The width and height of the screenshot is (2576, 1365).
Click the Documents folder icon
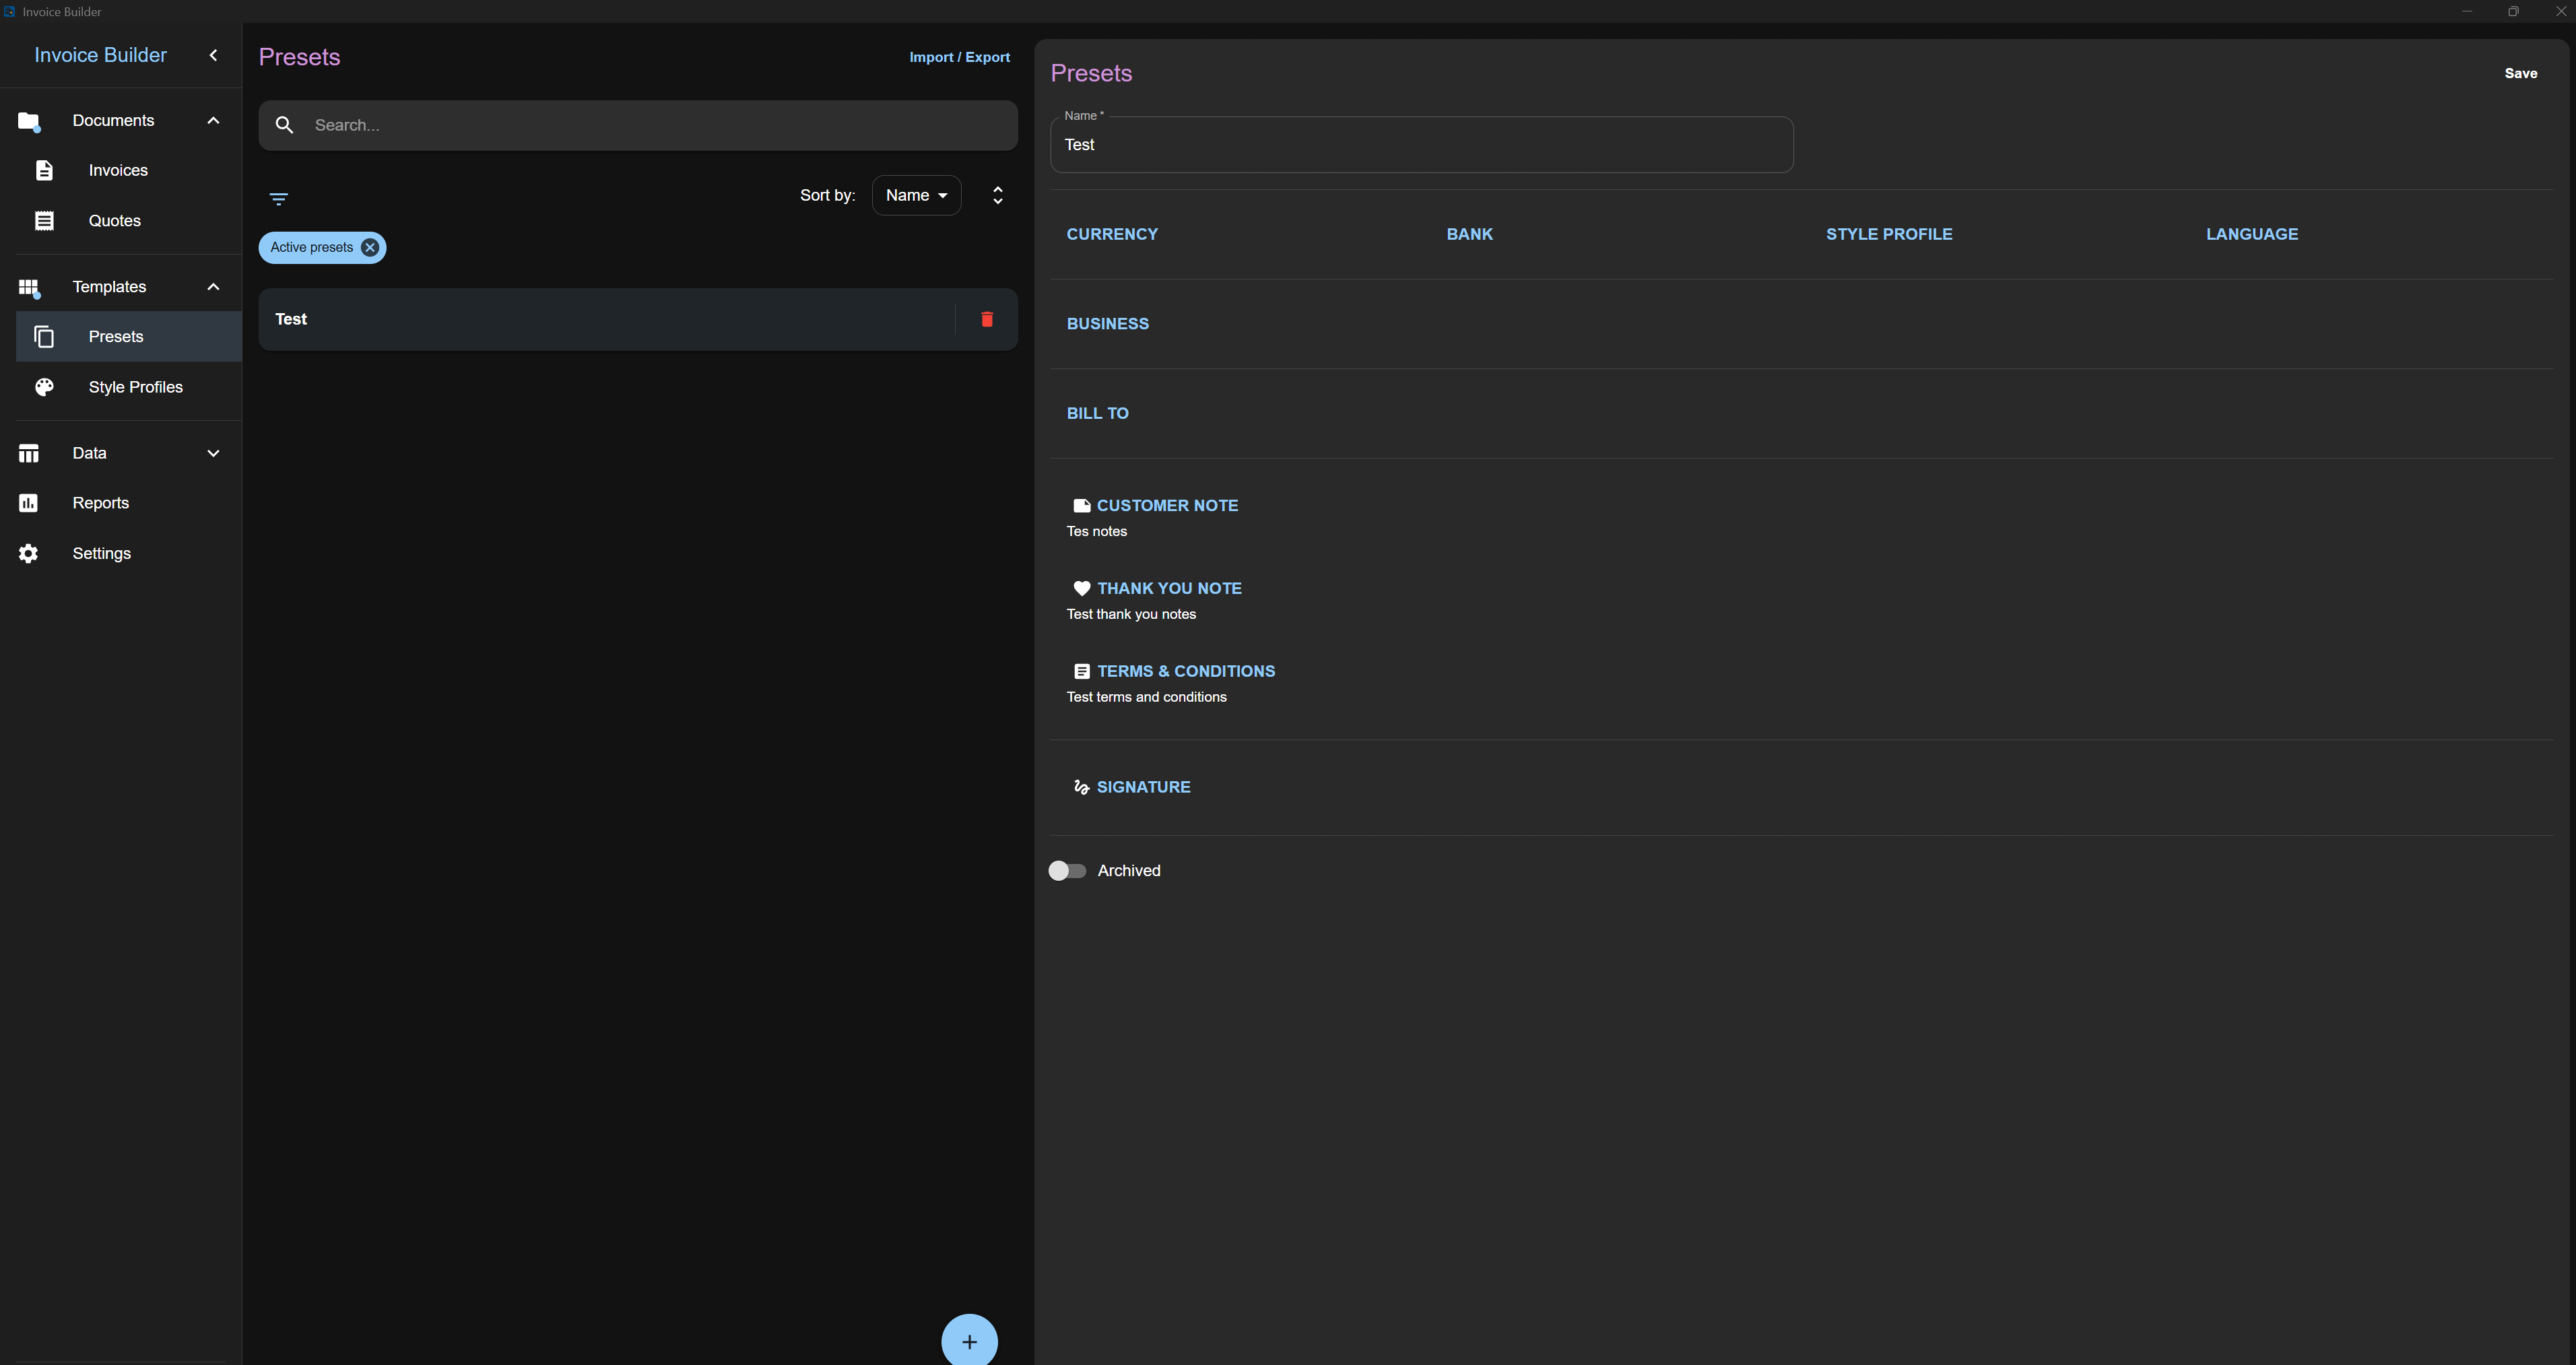[x=28, y=121]
